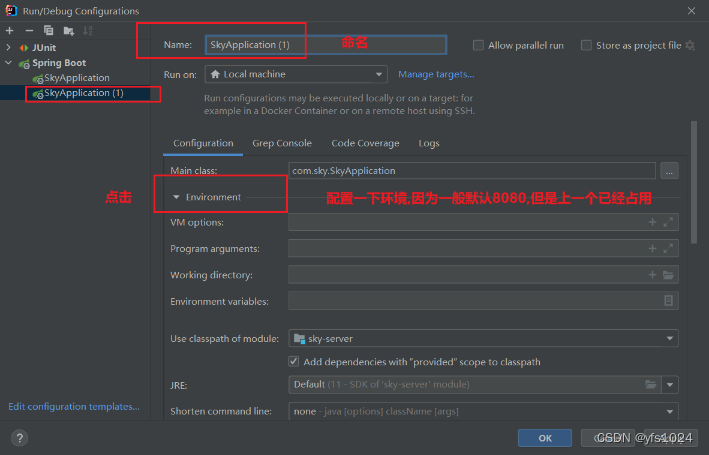
Task: Open the classpath module sky-server dropdown
Action: (483, 338)
